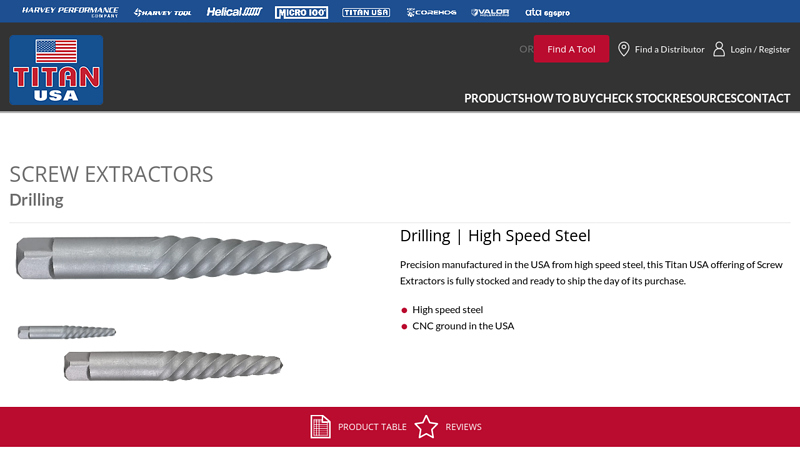View the large screw extractor image

coord(173,257)
